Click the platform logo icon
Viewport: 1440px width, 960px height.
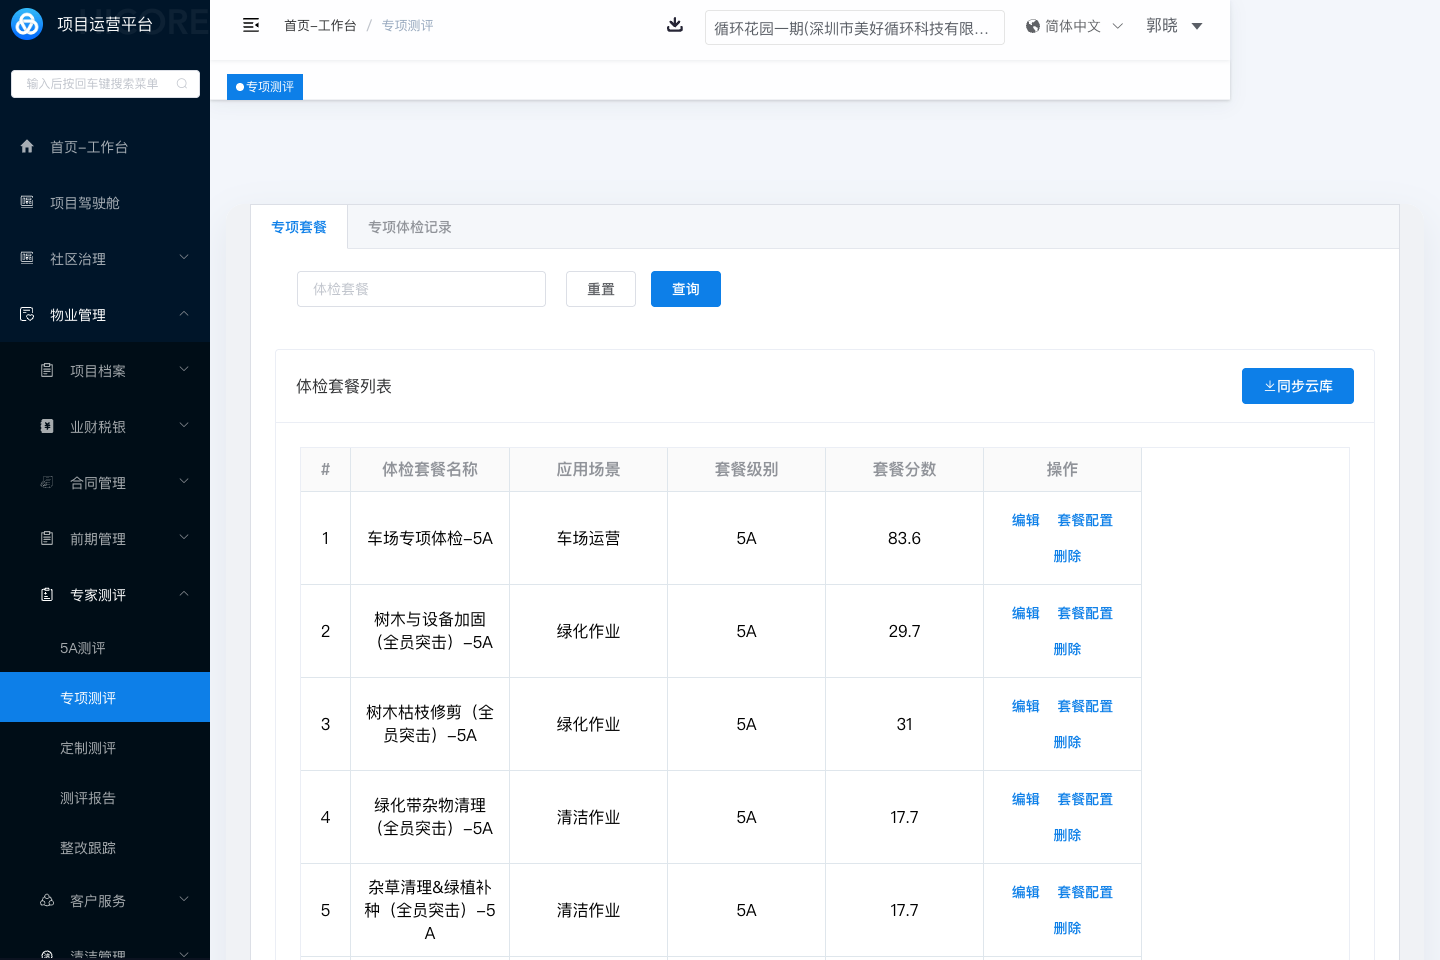(x=27, y=24)
